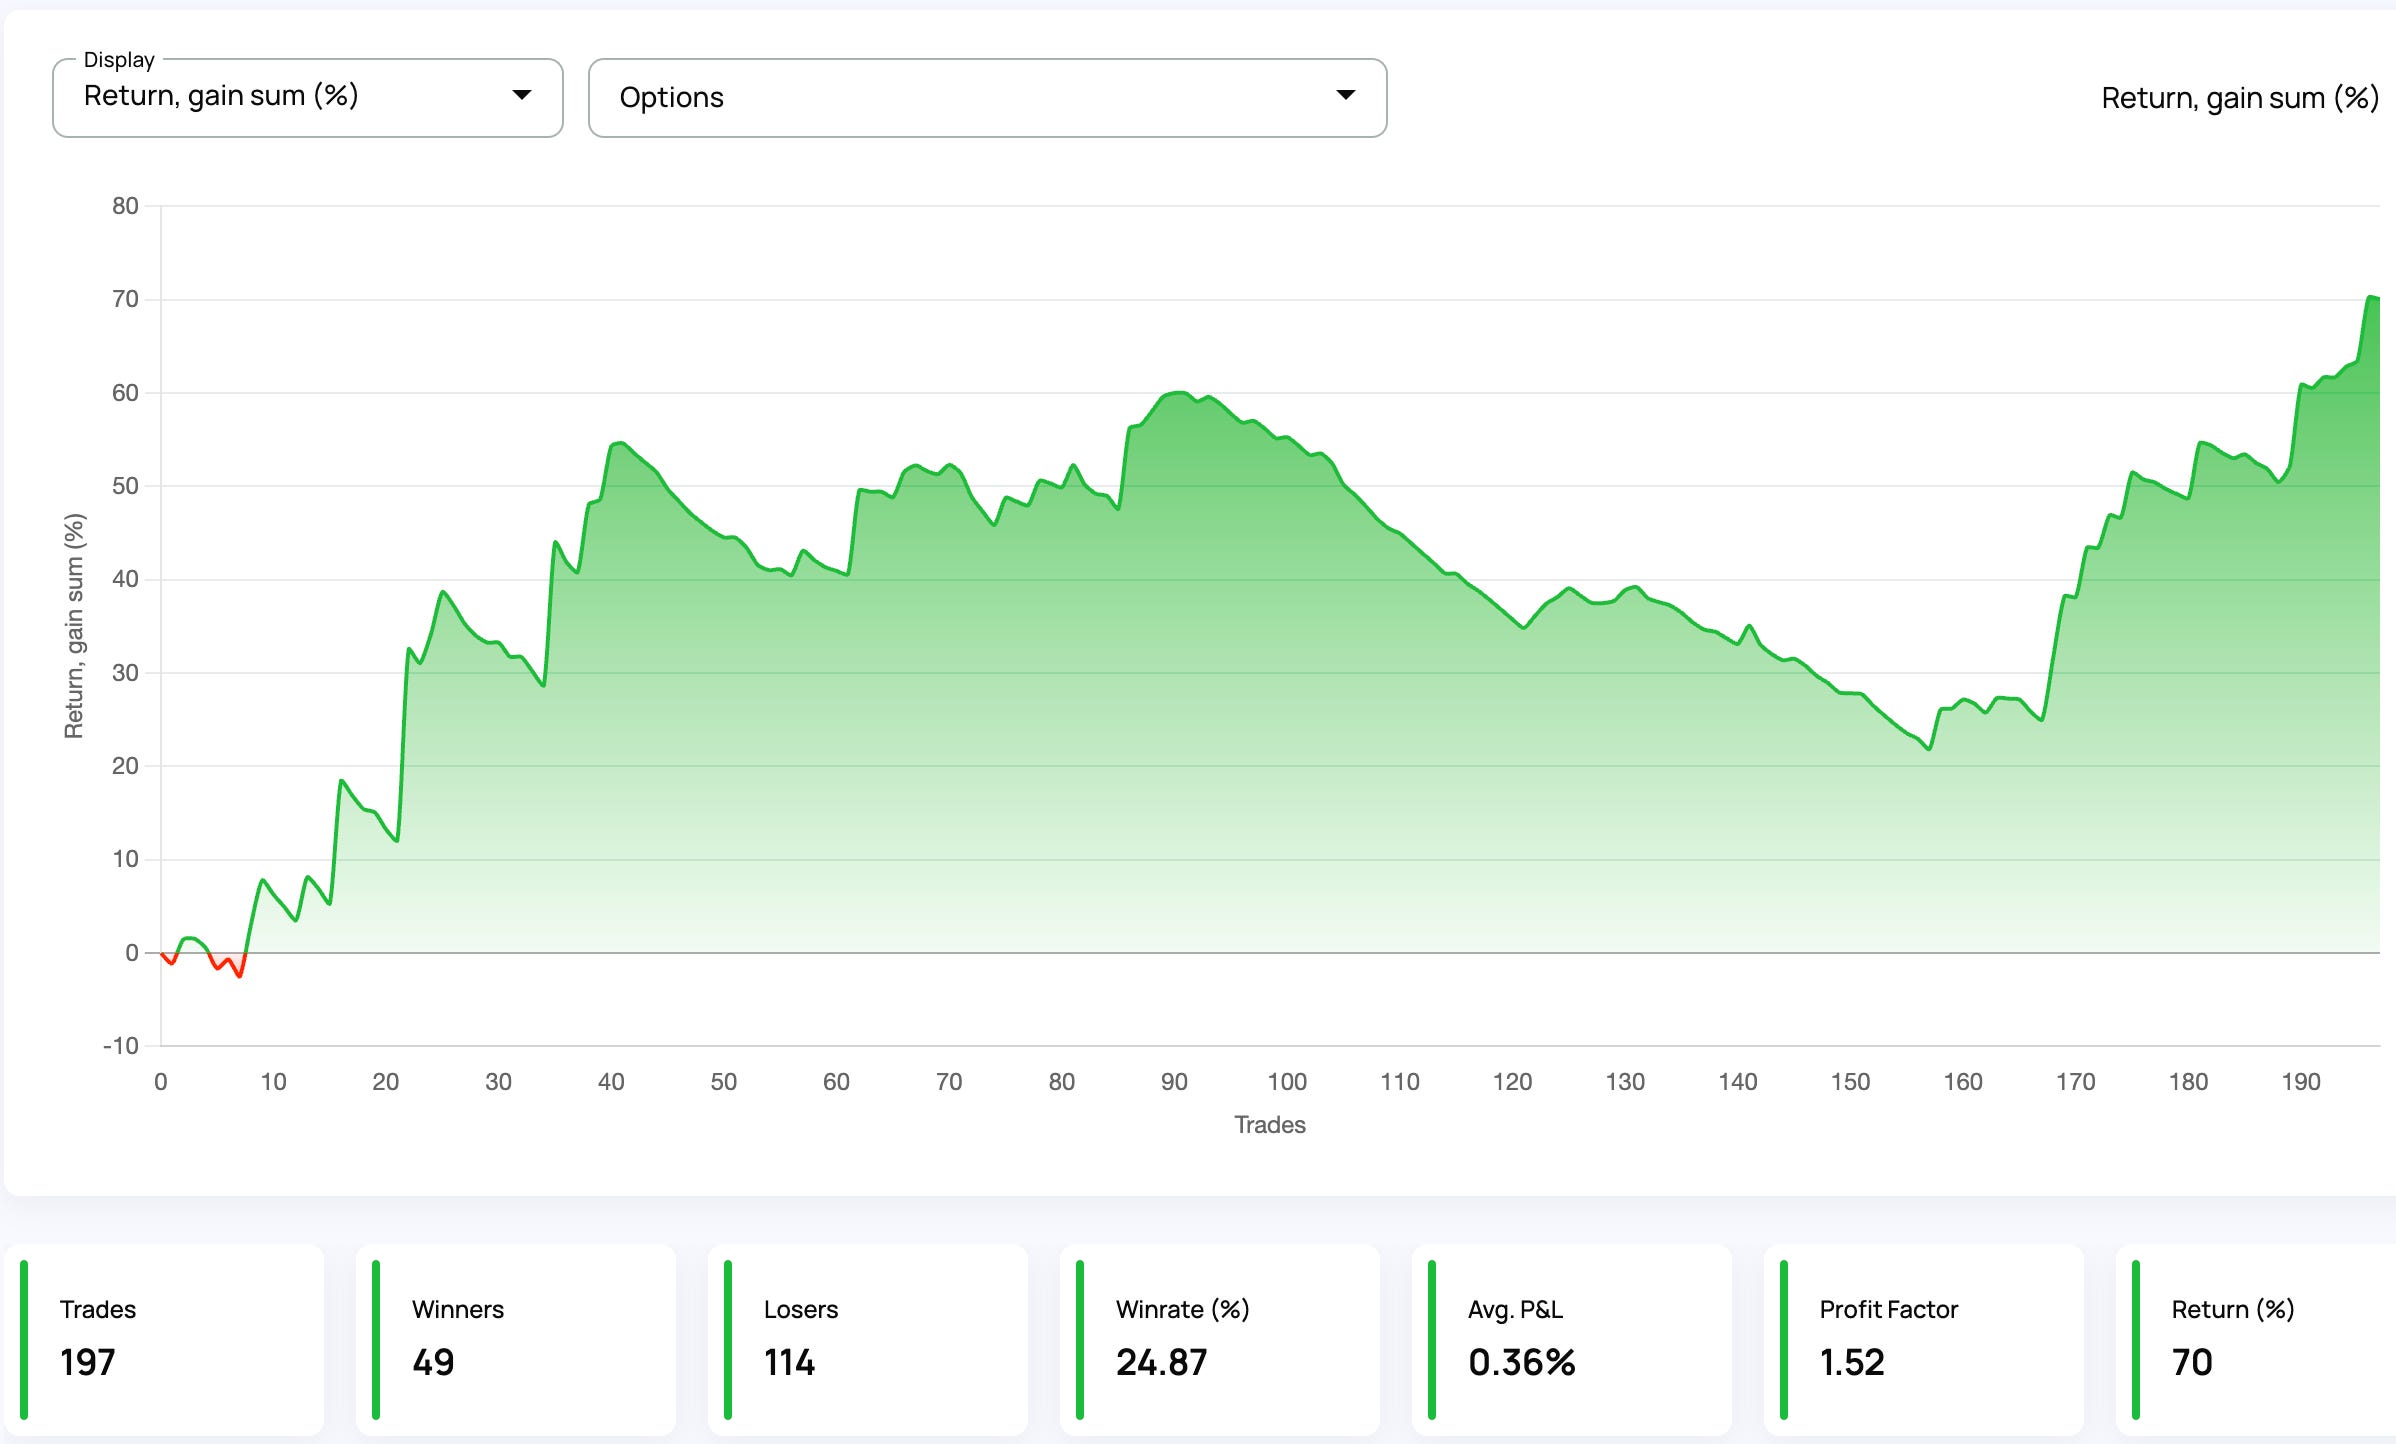Click the Losers stat card
The image size is (2396, 1444).
pyautogui.click(x=868, y=1338)
